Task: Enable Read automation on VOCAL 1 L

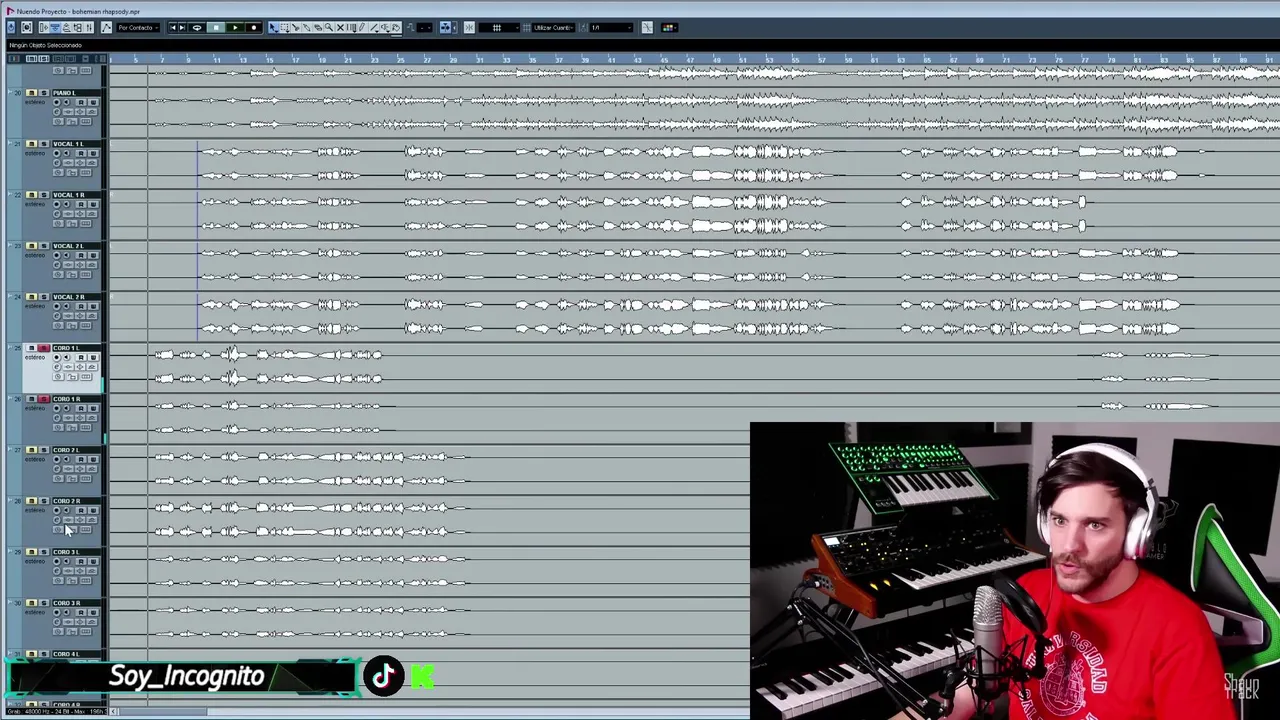Action: pos(81,153)
